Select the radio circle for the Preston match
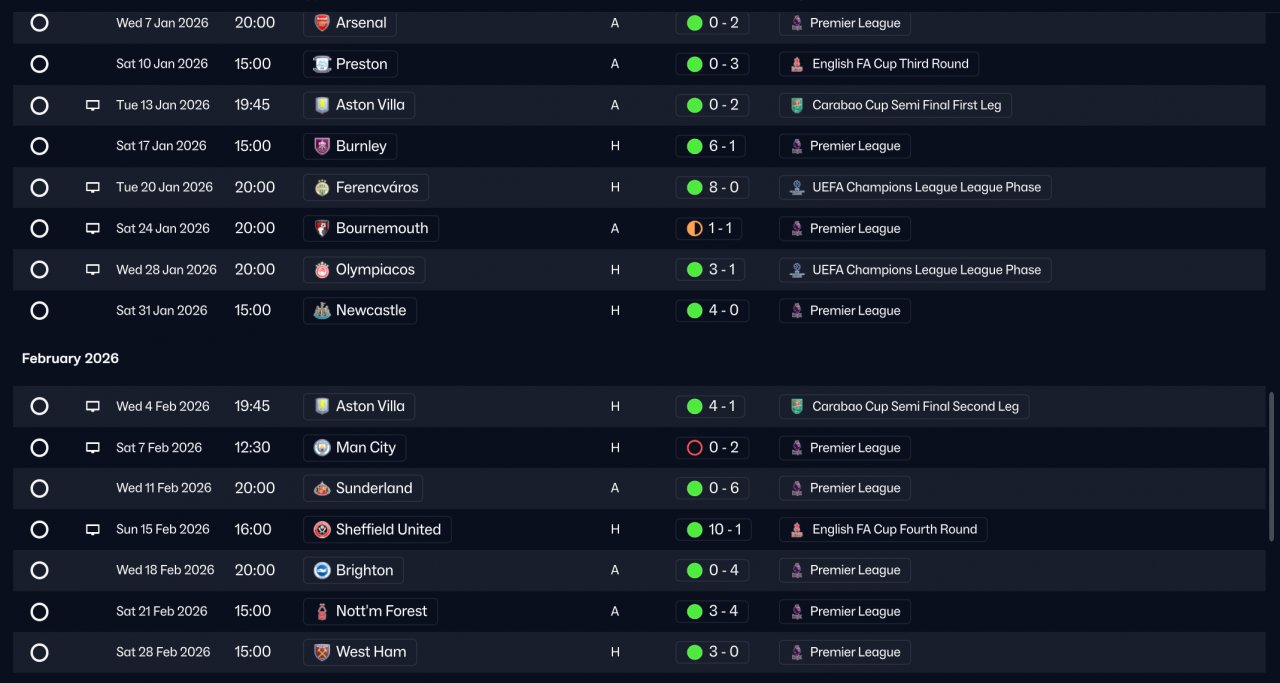The width and height of the screenshot is (1280, 683). [x=39, y=64]
